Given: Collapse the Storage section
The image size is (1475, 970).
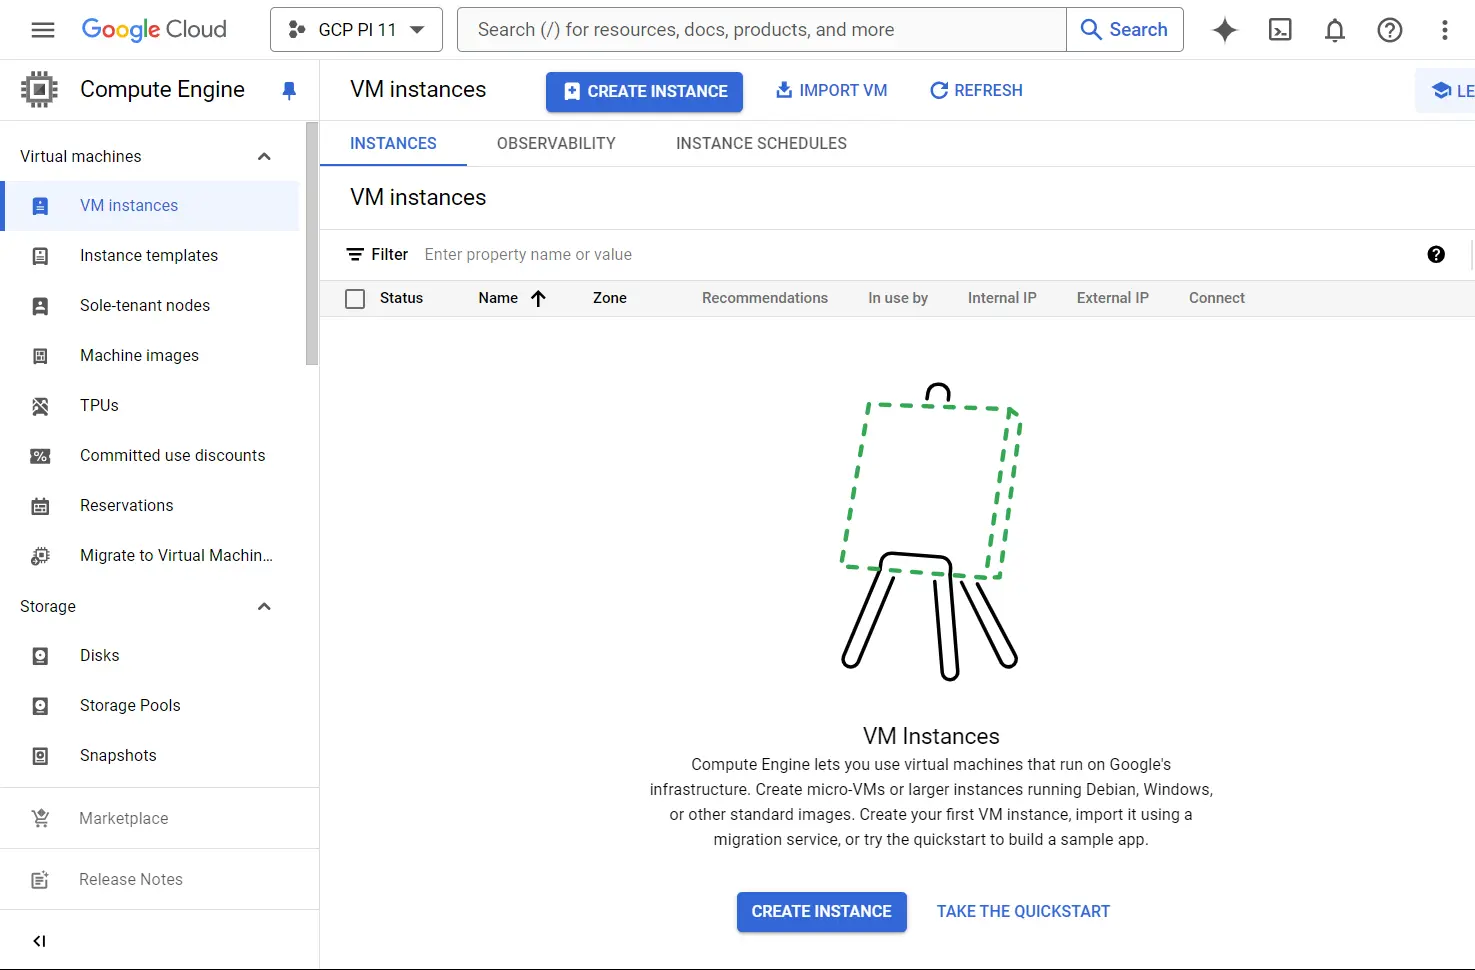Looking at the screenshot, I should coord(264,607).
